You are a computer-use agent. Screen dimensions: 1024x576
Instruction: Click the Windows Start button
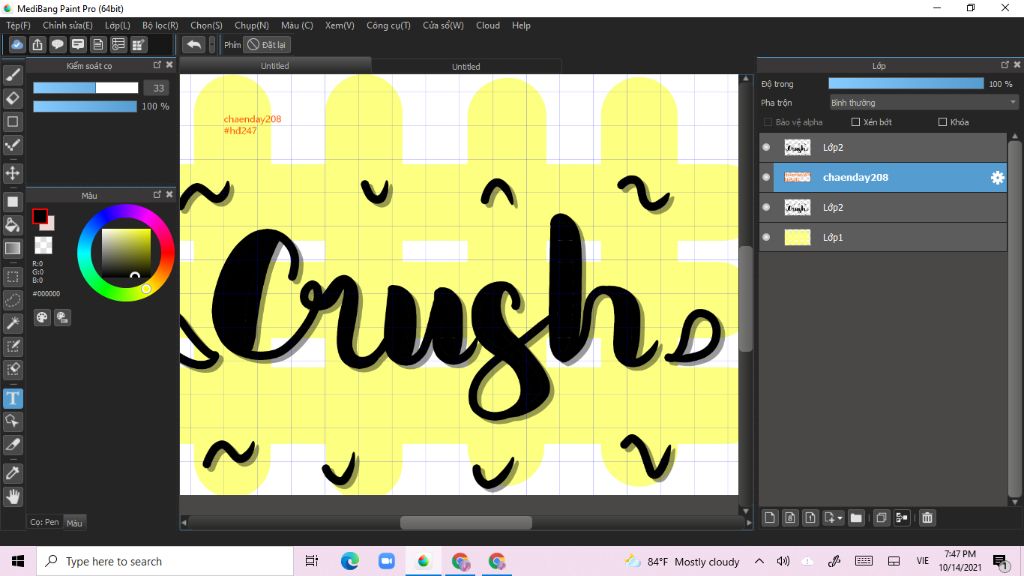click(18, 561)
